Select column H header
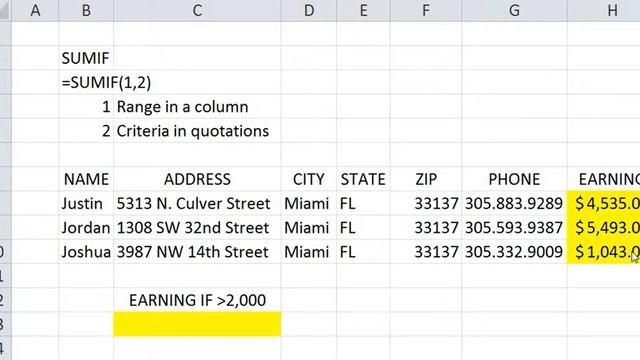Image resolution: width=640 pixels, height=360 pixels. tap(604, 10)
